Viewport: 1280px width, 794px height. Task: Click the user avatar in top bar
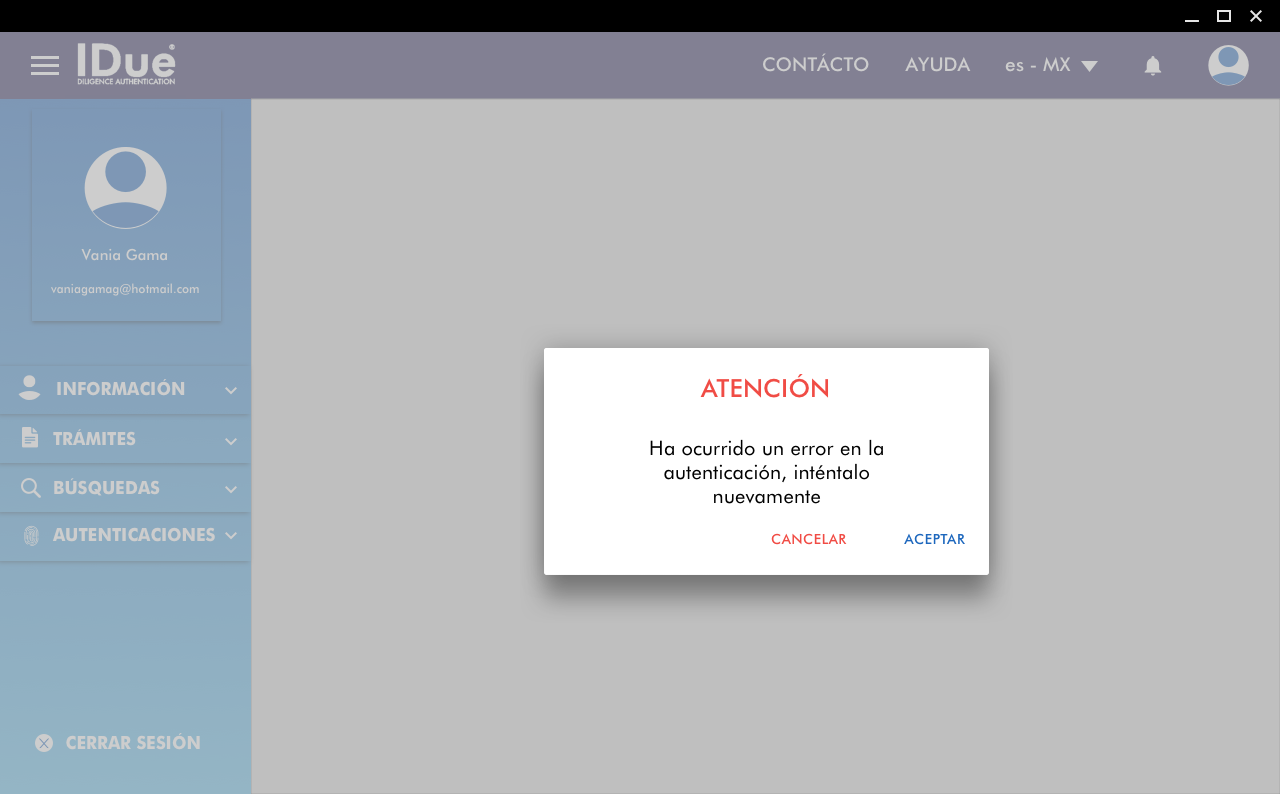pos(1227,66)
